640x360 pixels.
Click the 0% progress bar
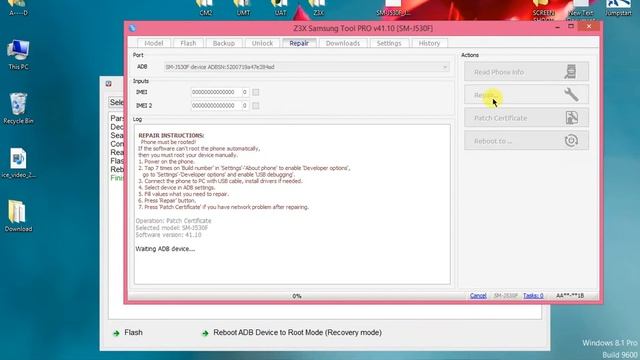(x=297, y=296)
